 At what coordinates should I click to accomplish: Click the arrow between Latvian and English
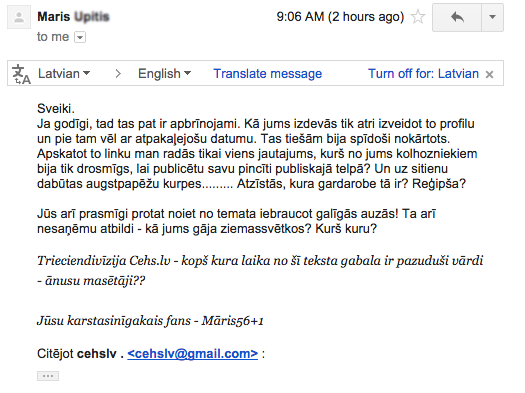[118, 73]
